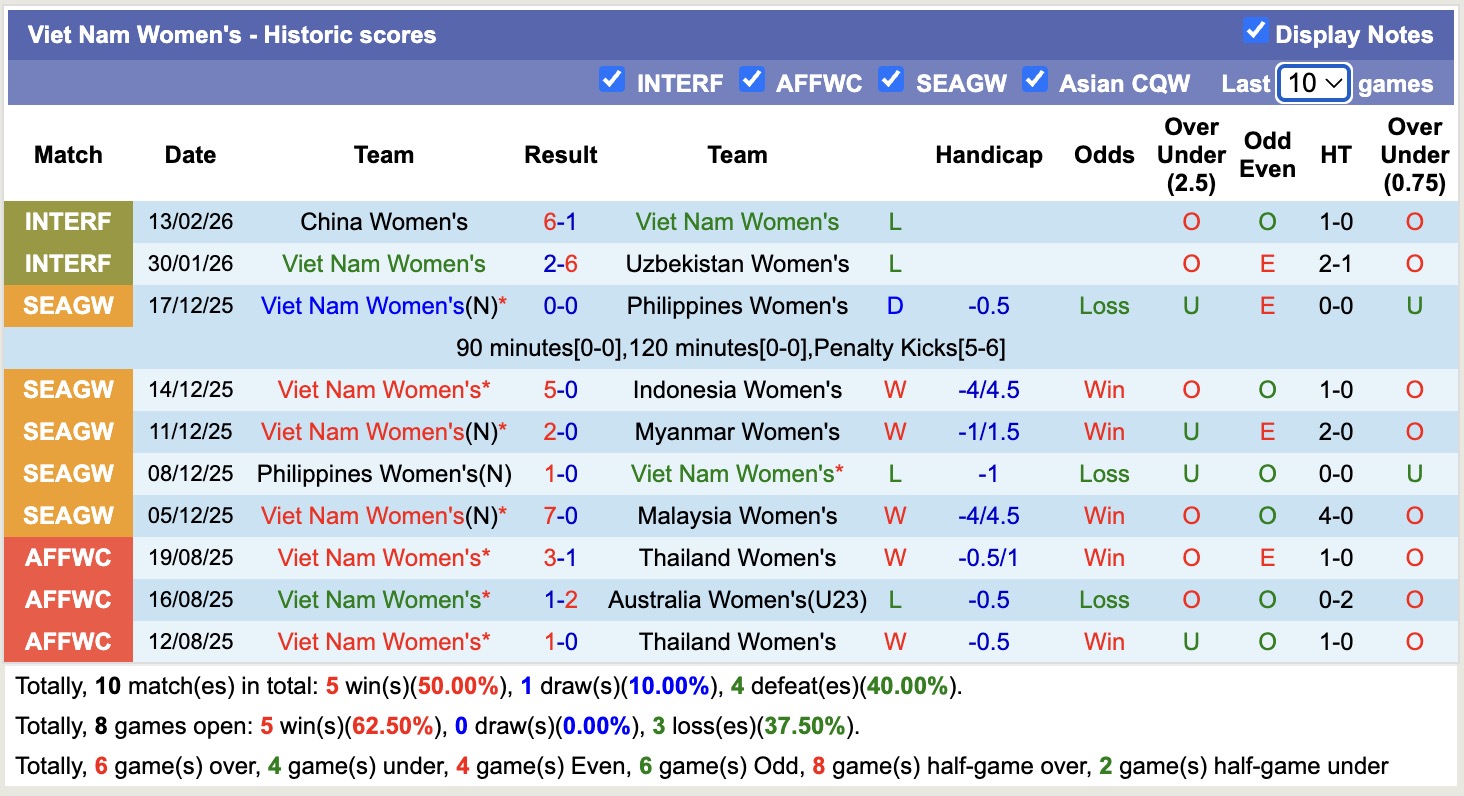
Task: Open the Last games count dropdown
Action: pos(1314,83)
